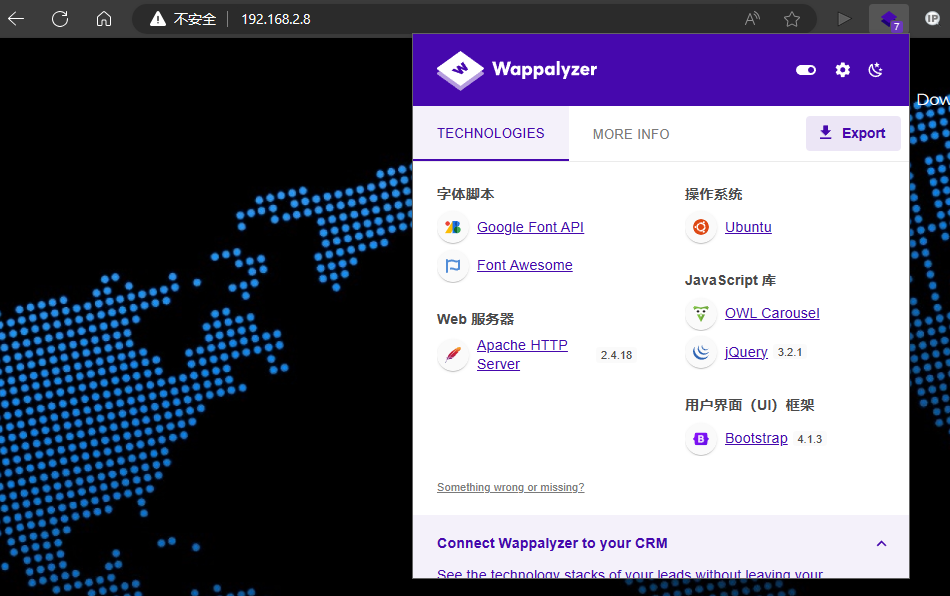This screenshot has height=596, width=950.
Task: Open the Bootstrap link
Action: (x=756, y=438)
